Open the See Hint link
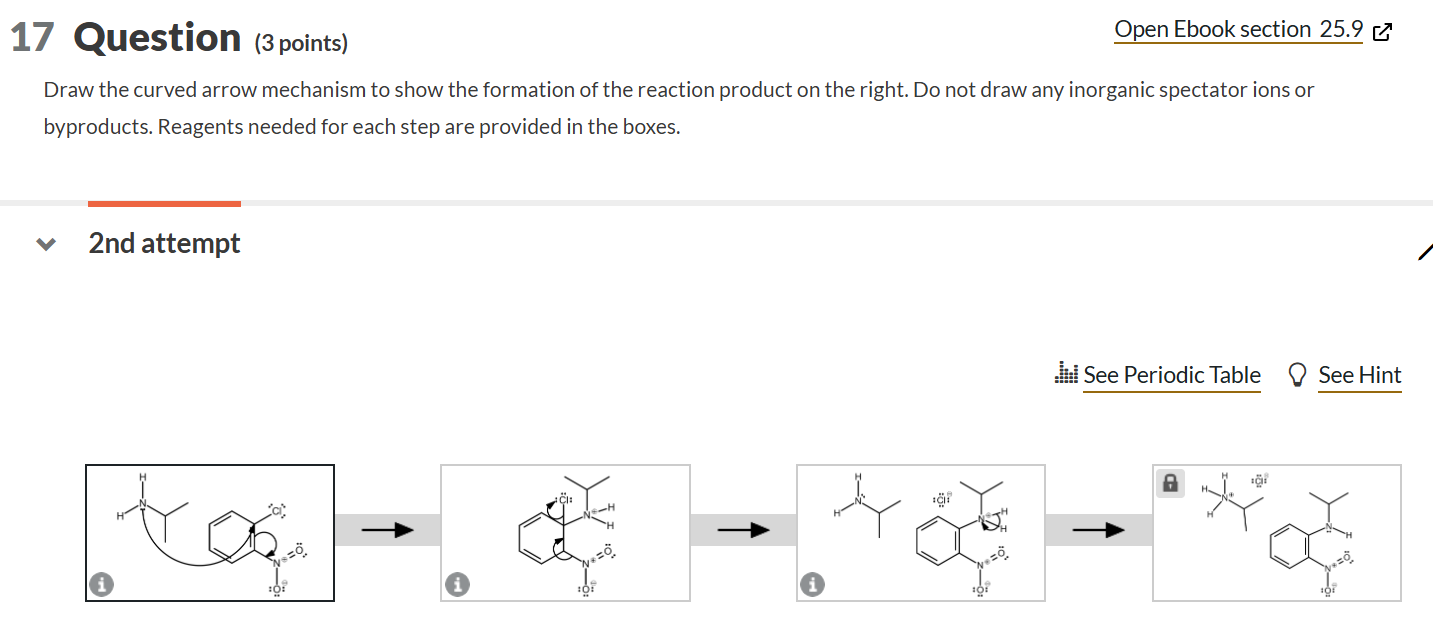Viewport: 1433px width, 637px height. (x=1360, y=375)
